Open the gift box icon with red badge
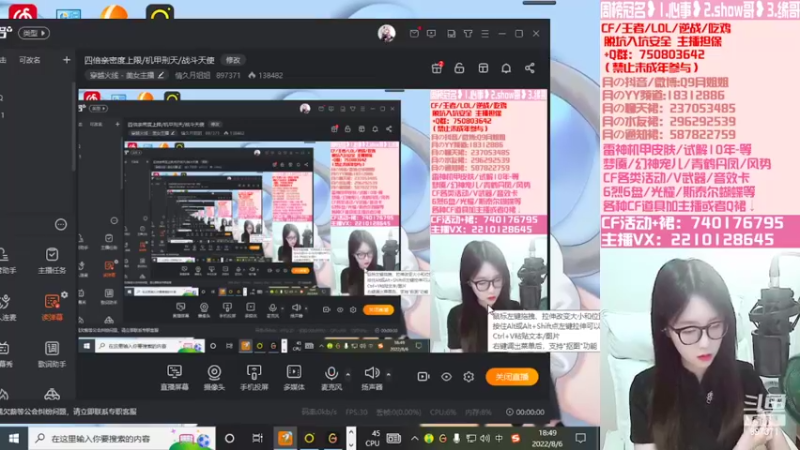This screenshot has width=800, height=450. (437, 68)
